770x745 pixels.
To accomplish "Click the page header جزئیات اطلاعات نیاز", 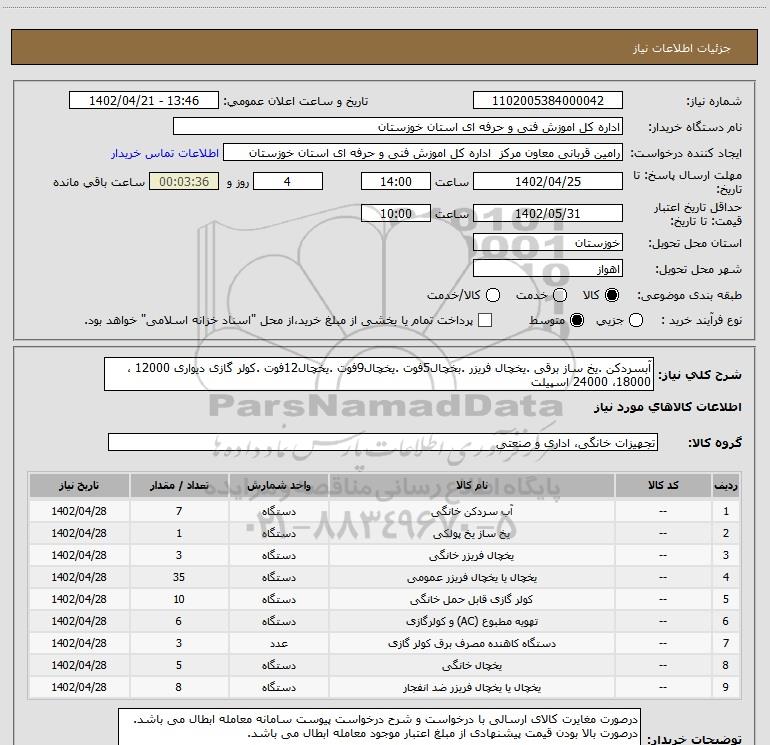I will coord(682,48).
